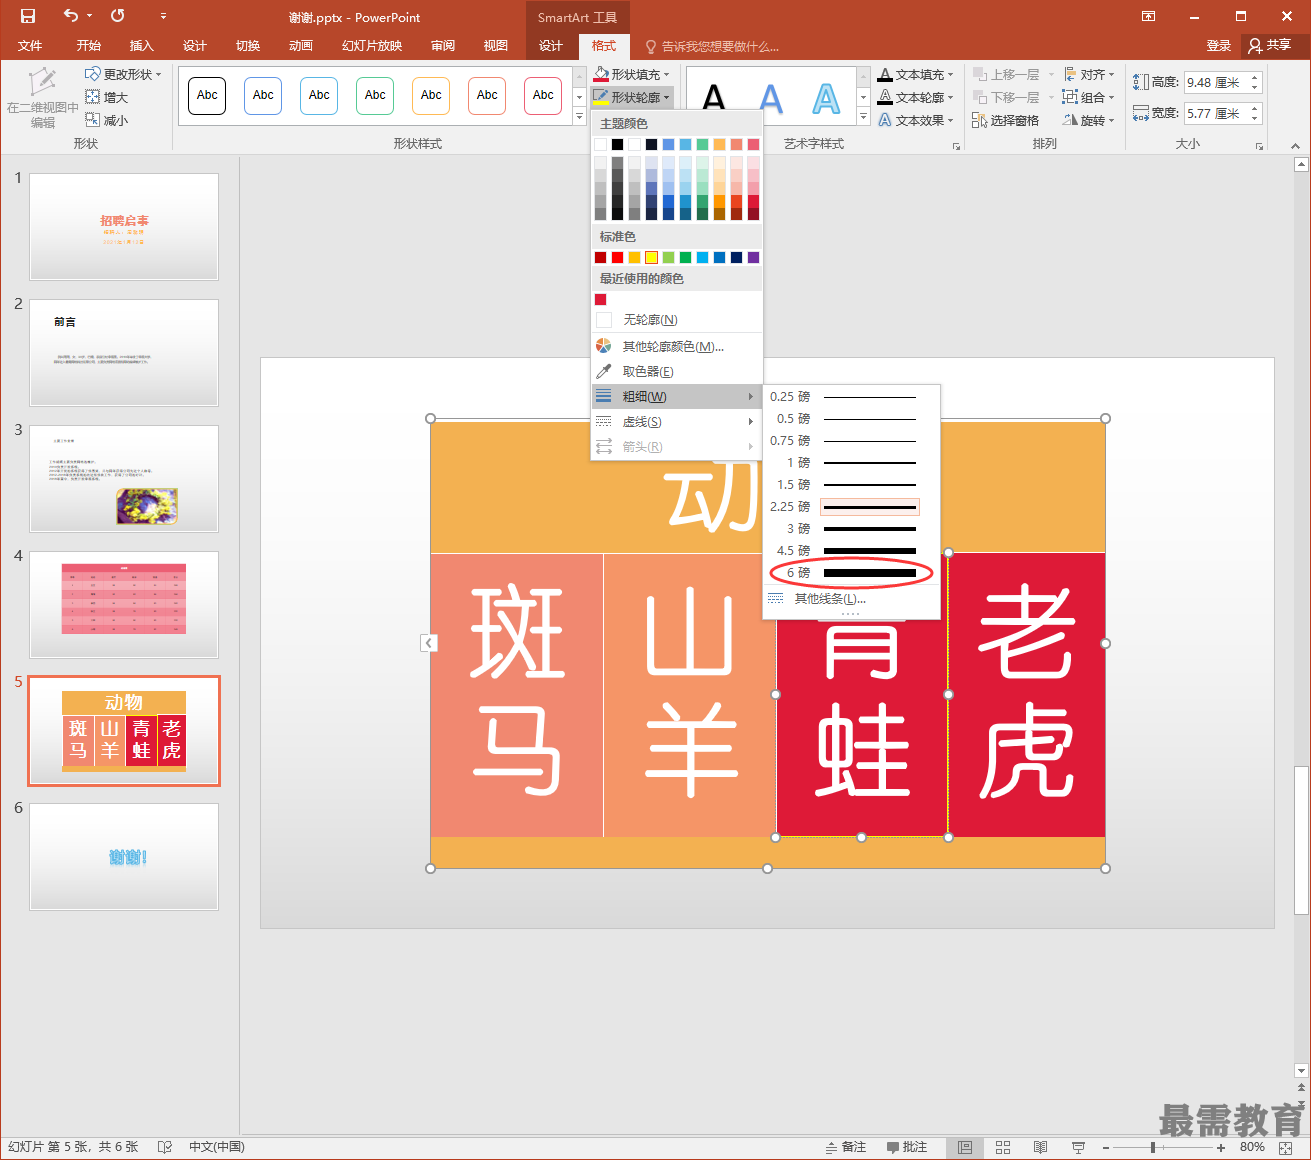Expand the 虚线 dashes submenu
This screenshot has height=1160, width=1311.
pyautogui.click(x=676, y=422)
